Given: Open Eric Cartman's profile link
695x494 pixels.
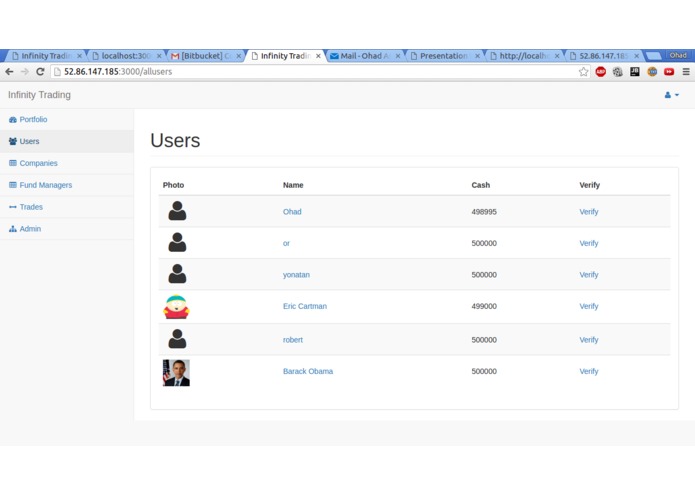Looking at the screenshot, I should click(x=305, y=306).
